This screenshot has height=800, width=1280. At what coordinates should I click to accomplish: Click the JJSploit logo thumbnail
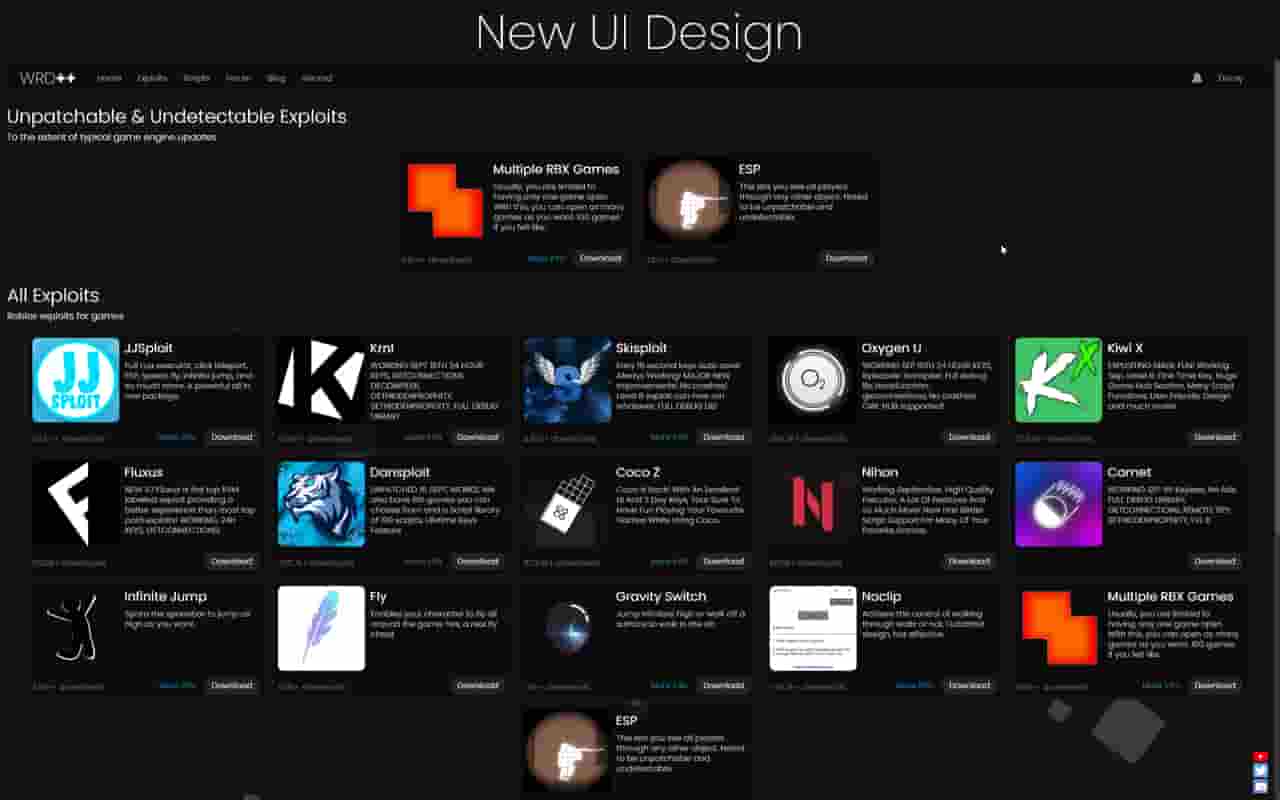pyautogui.click(x=76, y=380)
